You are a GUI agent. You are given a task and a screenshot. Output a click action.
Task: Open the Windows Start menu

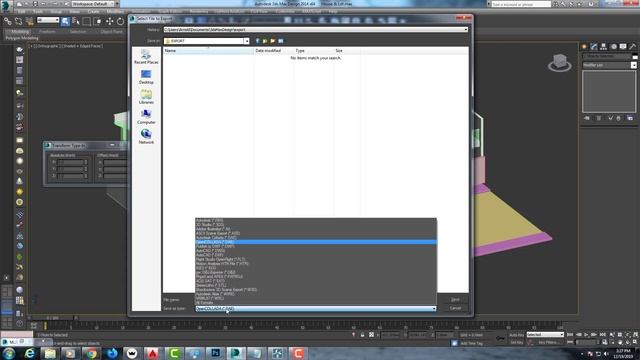point(9,353)
